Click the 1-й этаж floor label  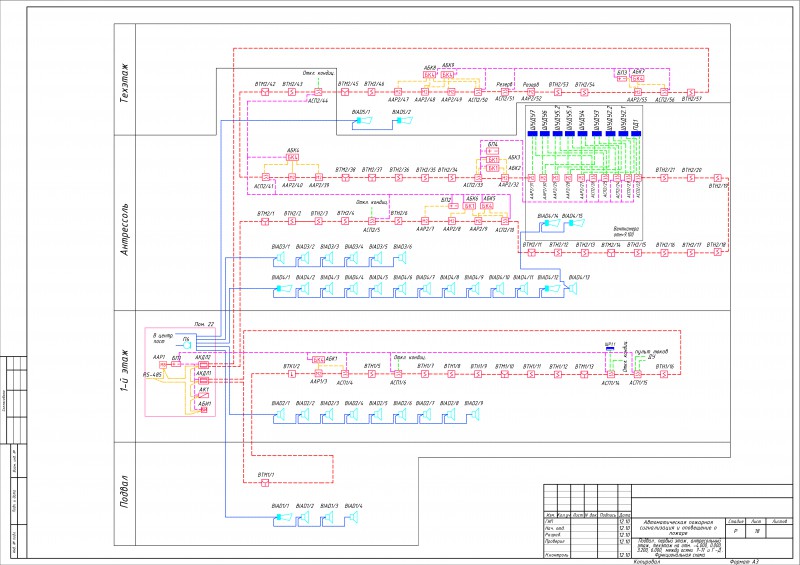tap(124, 367)
